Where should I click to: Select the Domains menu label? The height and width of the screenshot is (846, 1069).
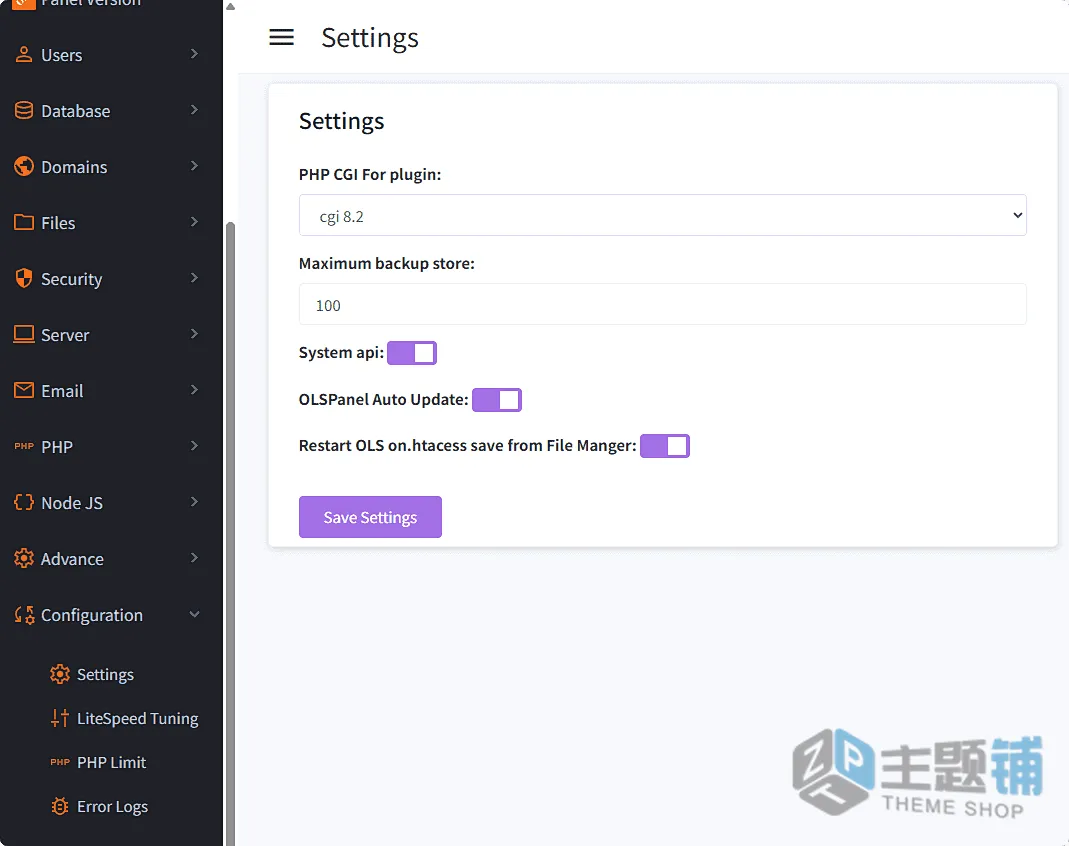[74, 167]
